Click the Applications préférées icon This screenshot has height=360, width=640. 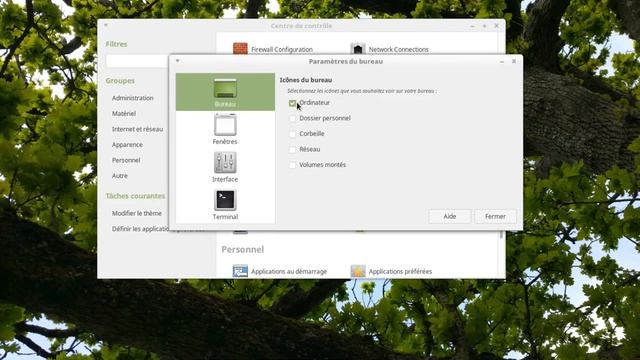[358, 271]
